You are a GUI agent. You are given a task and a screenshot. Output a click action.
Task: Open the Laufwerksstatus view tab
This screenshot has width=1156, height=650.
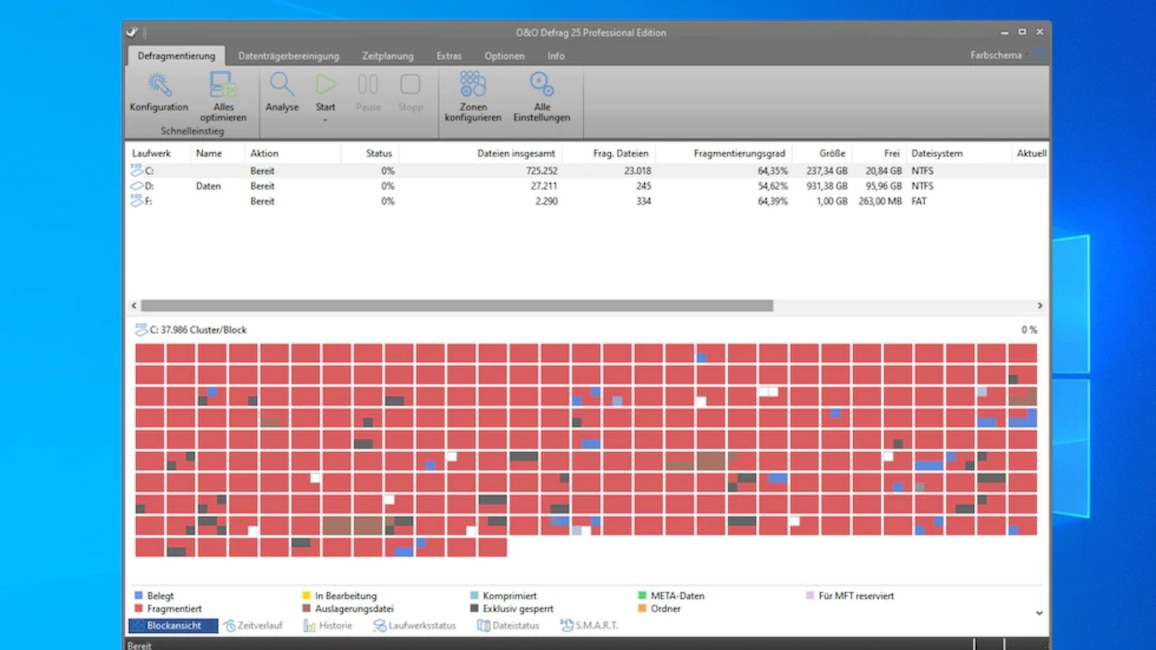(x=414, y=626)
